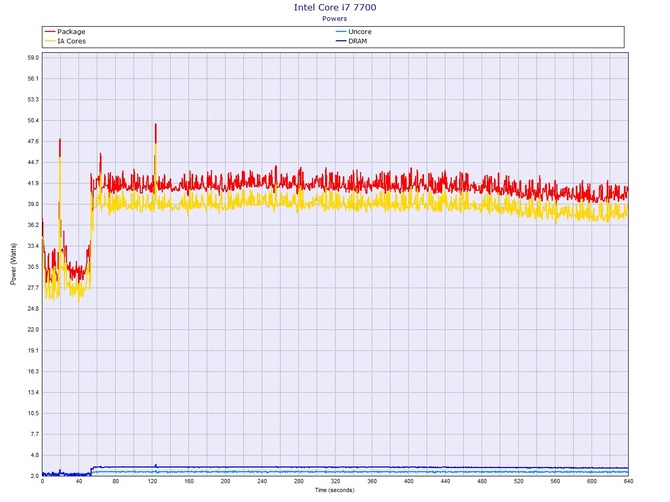Click the dark blue DRAM legend swatch
This screenshot has height=502, width=670.
tap(341, 41)
